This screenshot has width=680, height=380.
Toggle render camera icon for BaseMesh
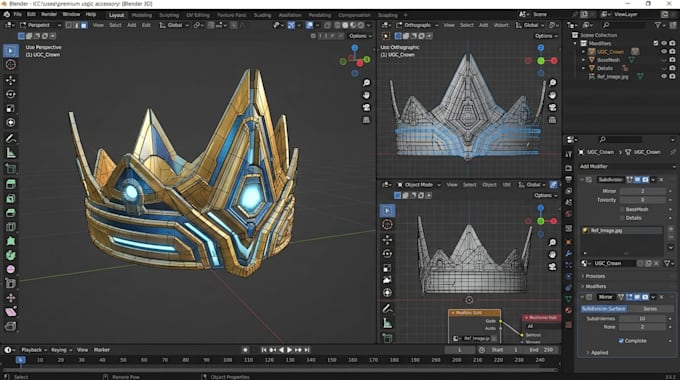coord(672,60)
